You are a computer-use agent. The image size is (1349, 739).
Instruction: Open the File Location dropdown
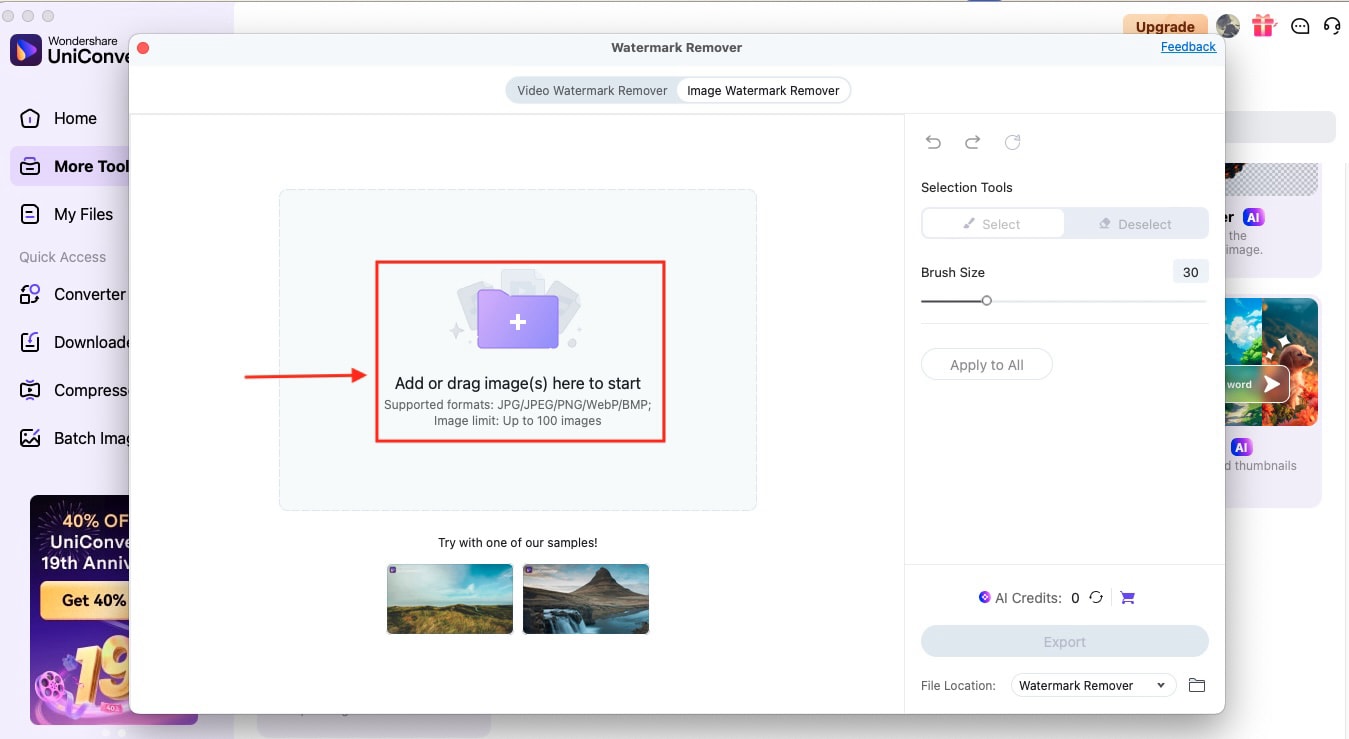1093,685
